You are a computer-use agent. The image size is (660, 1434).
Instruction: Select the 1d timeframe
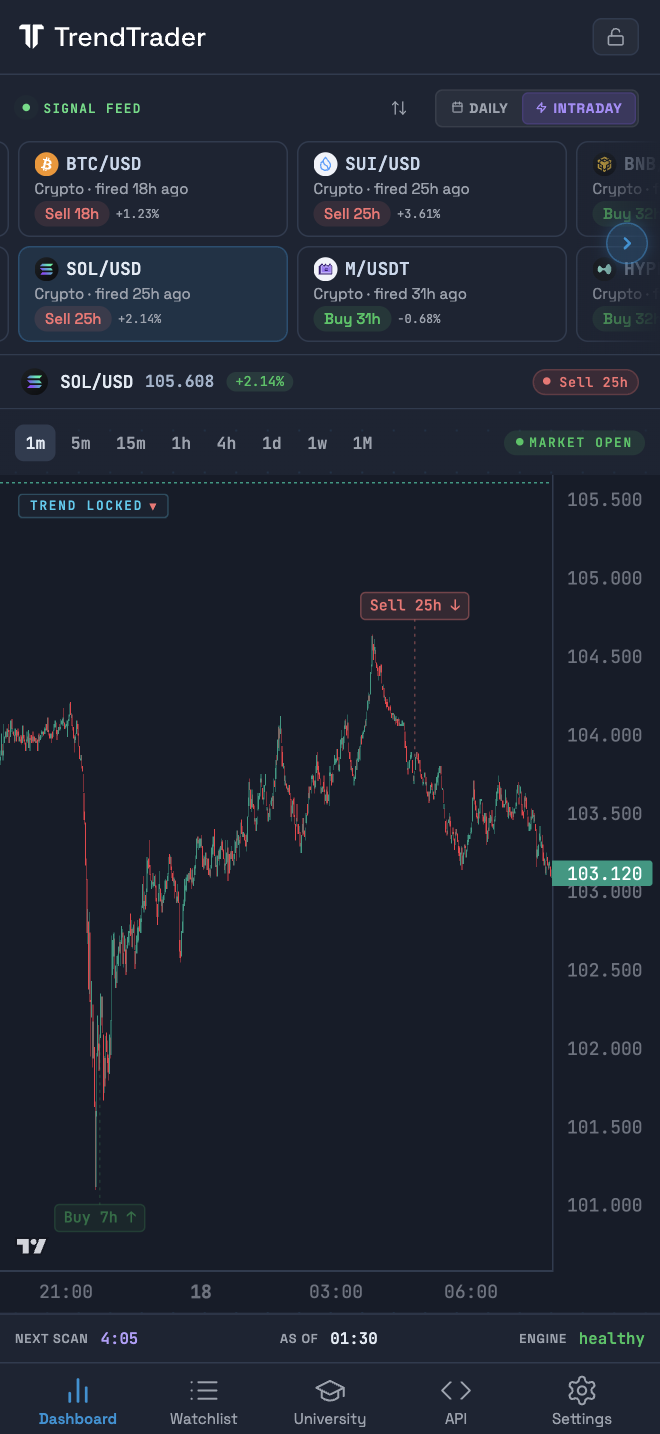(272, 443)
